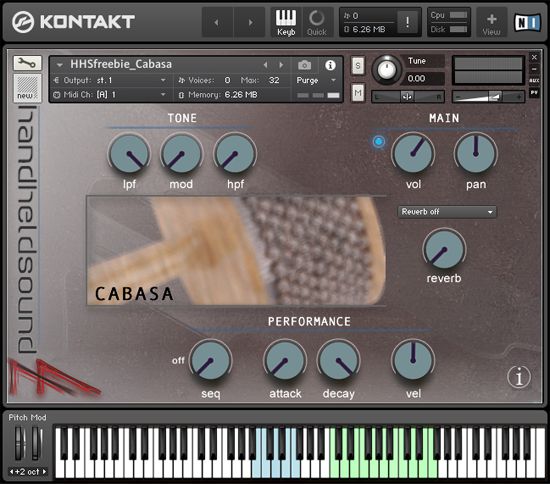
Task: Open the wrench edit mode icon
Action: coord(27,63)
